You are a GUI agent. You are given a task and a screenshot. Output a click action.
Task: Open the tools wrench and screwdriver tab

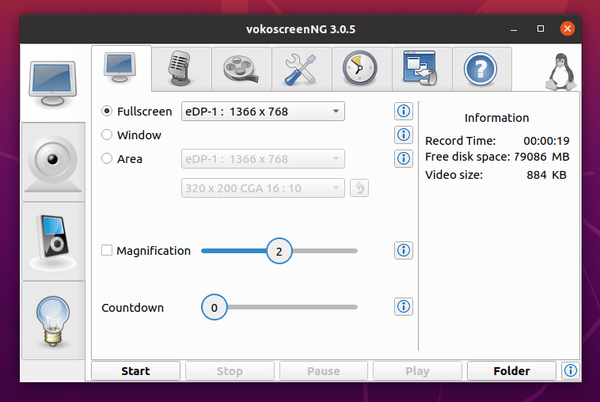click(x=302, y=69)
